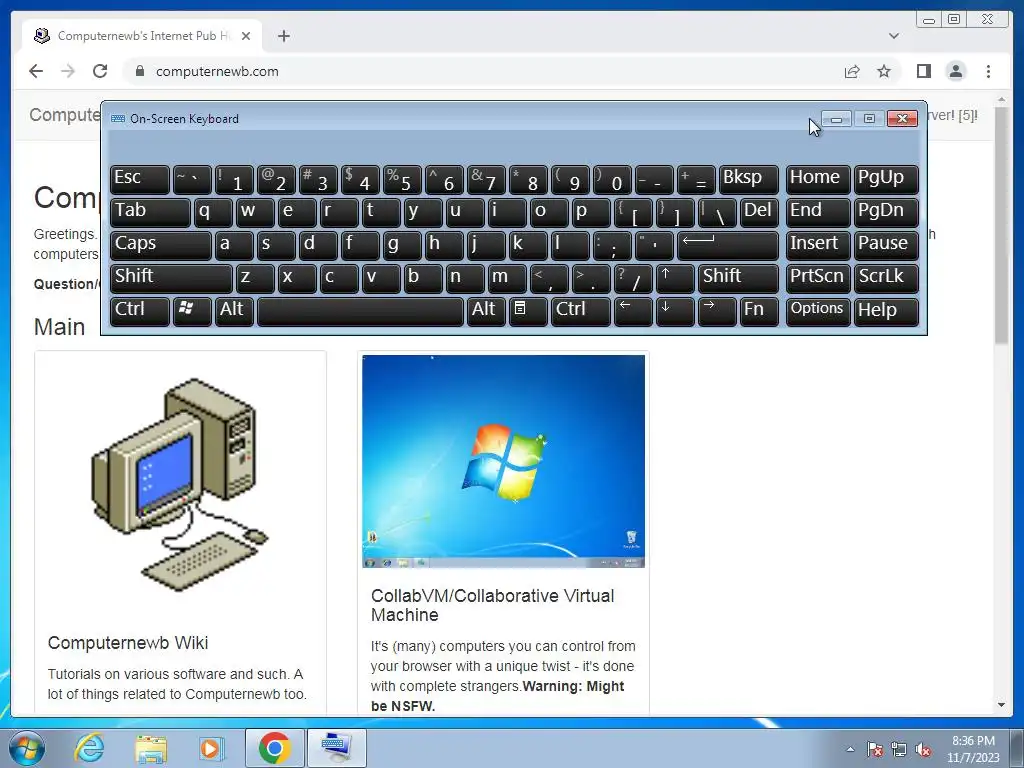
Task: Click the Pause key
Action: [x=886, y=245]
